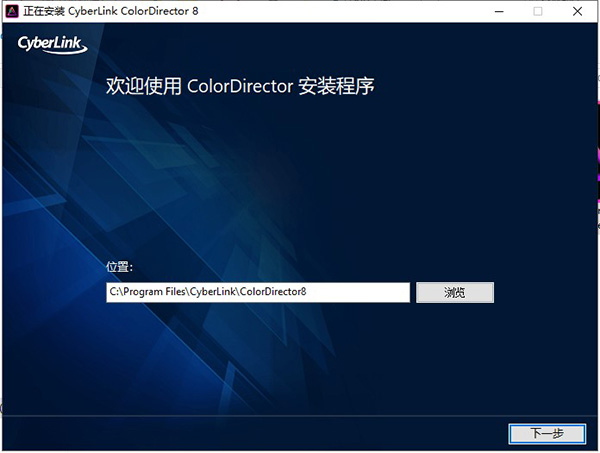Click the 位置: label above the path
The image size is (600, 453).
click(120, 268)
